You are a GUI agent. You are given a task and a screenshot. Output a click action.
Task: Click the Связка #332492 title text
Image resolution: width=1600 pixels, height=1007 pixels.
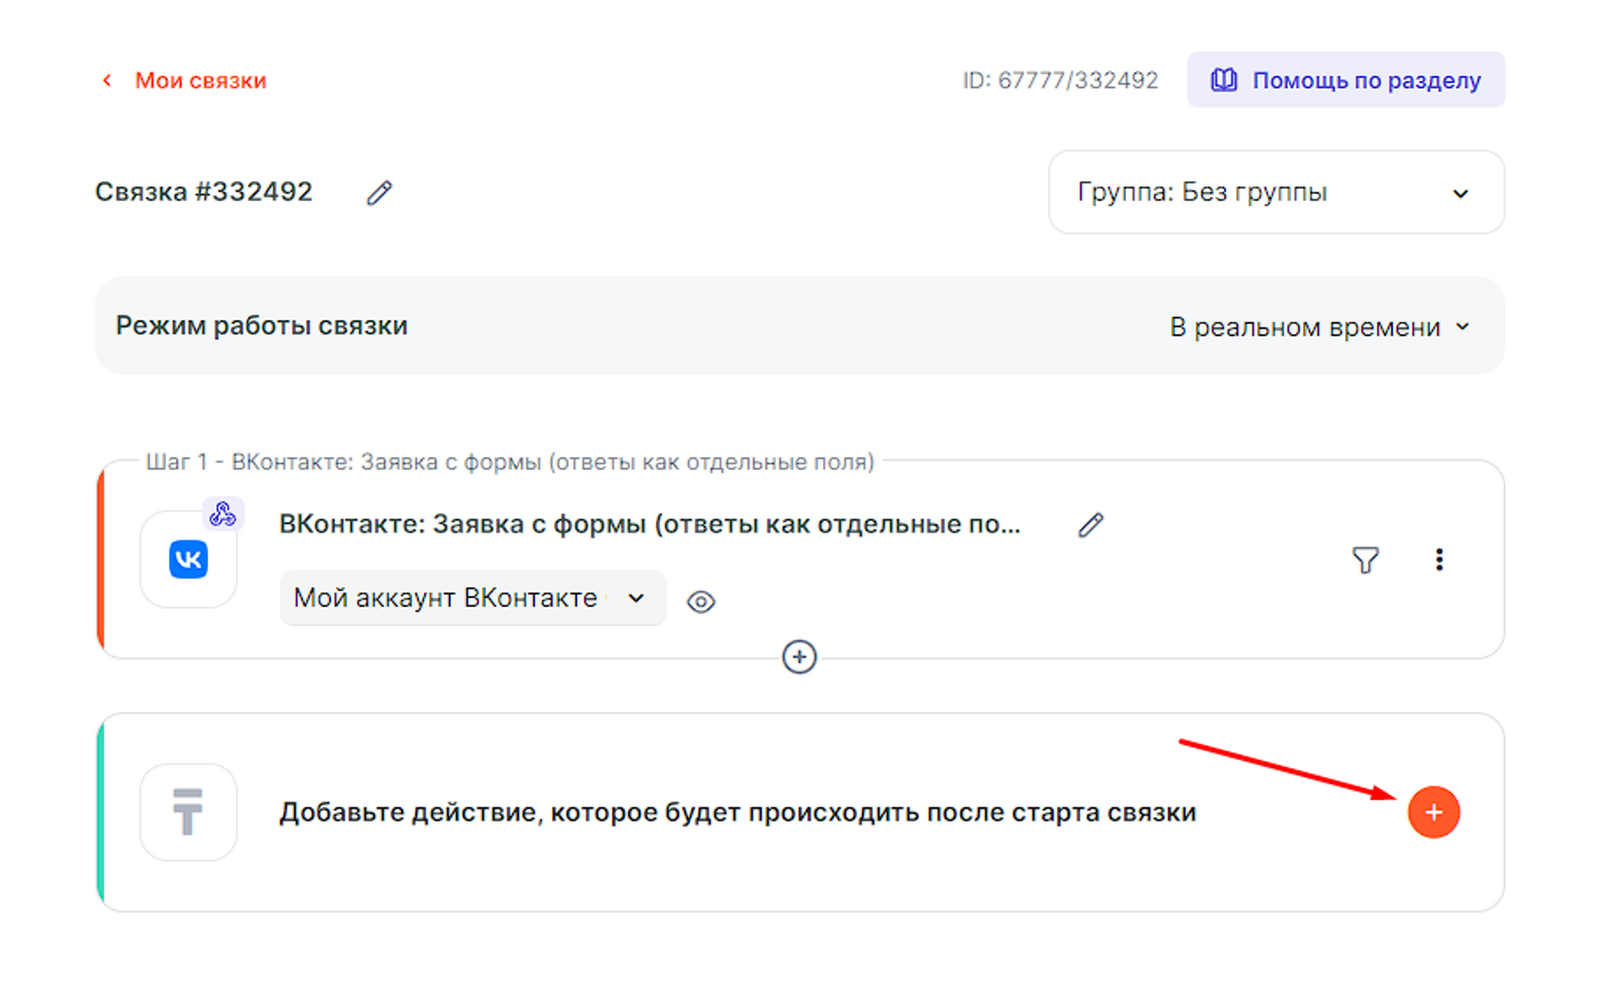(x=204, y=192)
